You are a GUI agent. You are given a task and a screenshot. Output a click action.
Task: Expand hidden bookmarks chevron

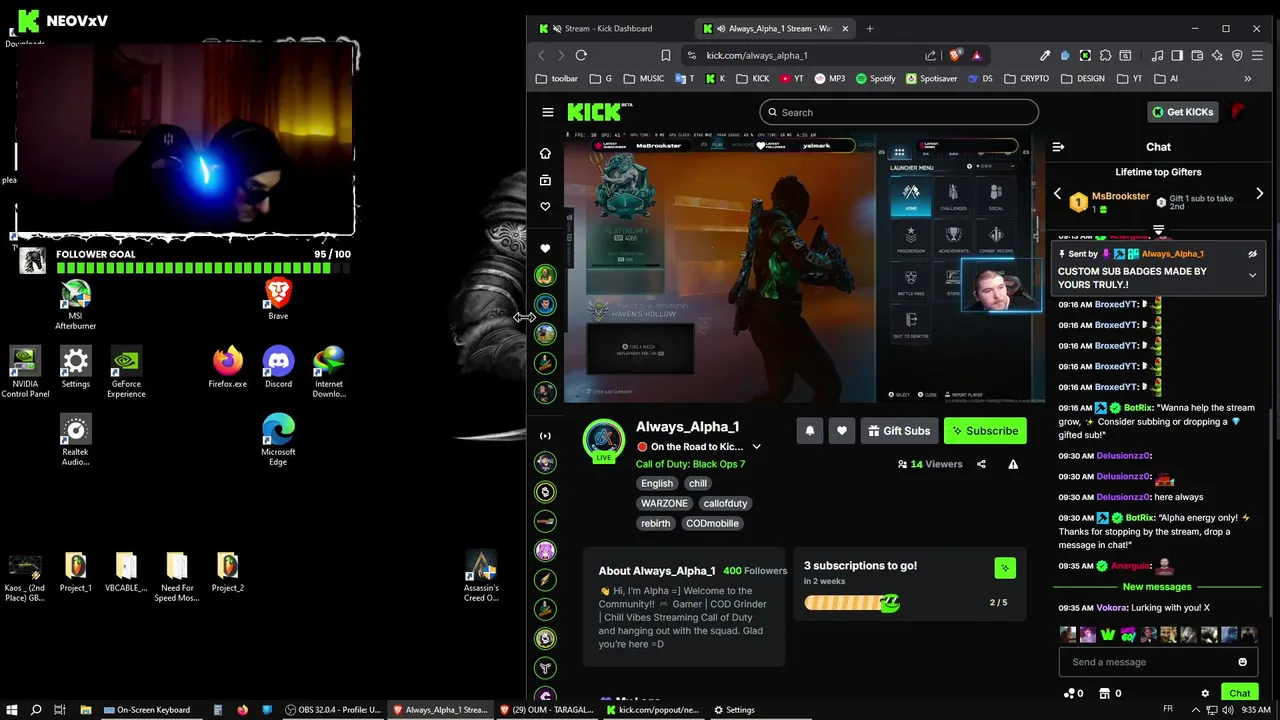pyautogui.click(x=1247, y=78)
